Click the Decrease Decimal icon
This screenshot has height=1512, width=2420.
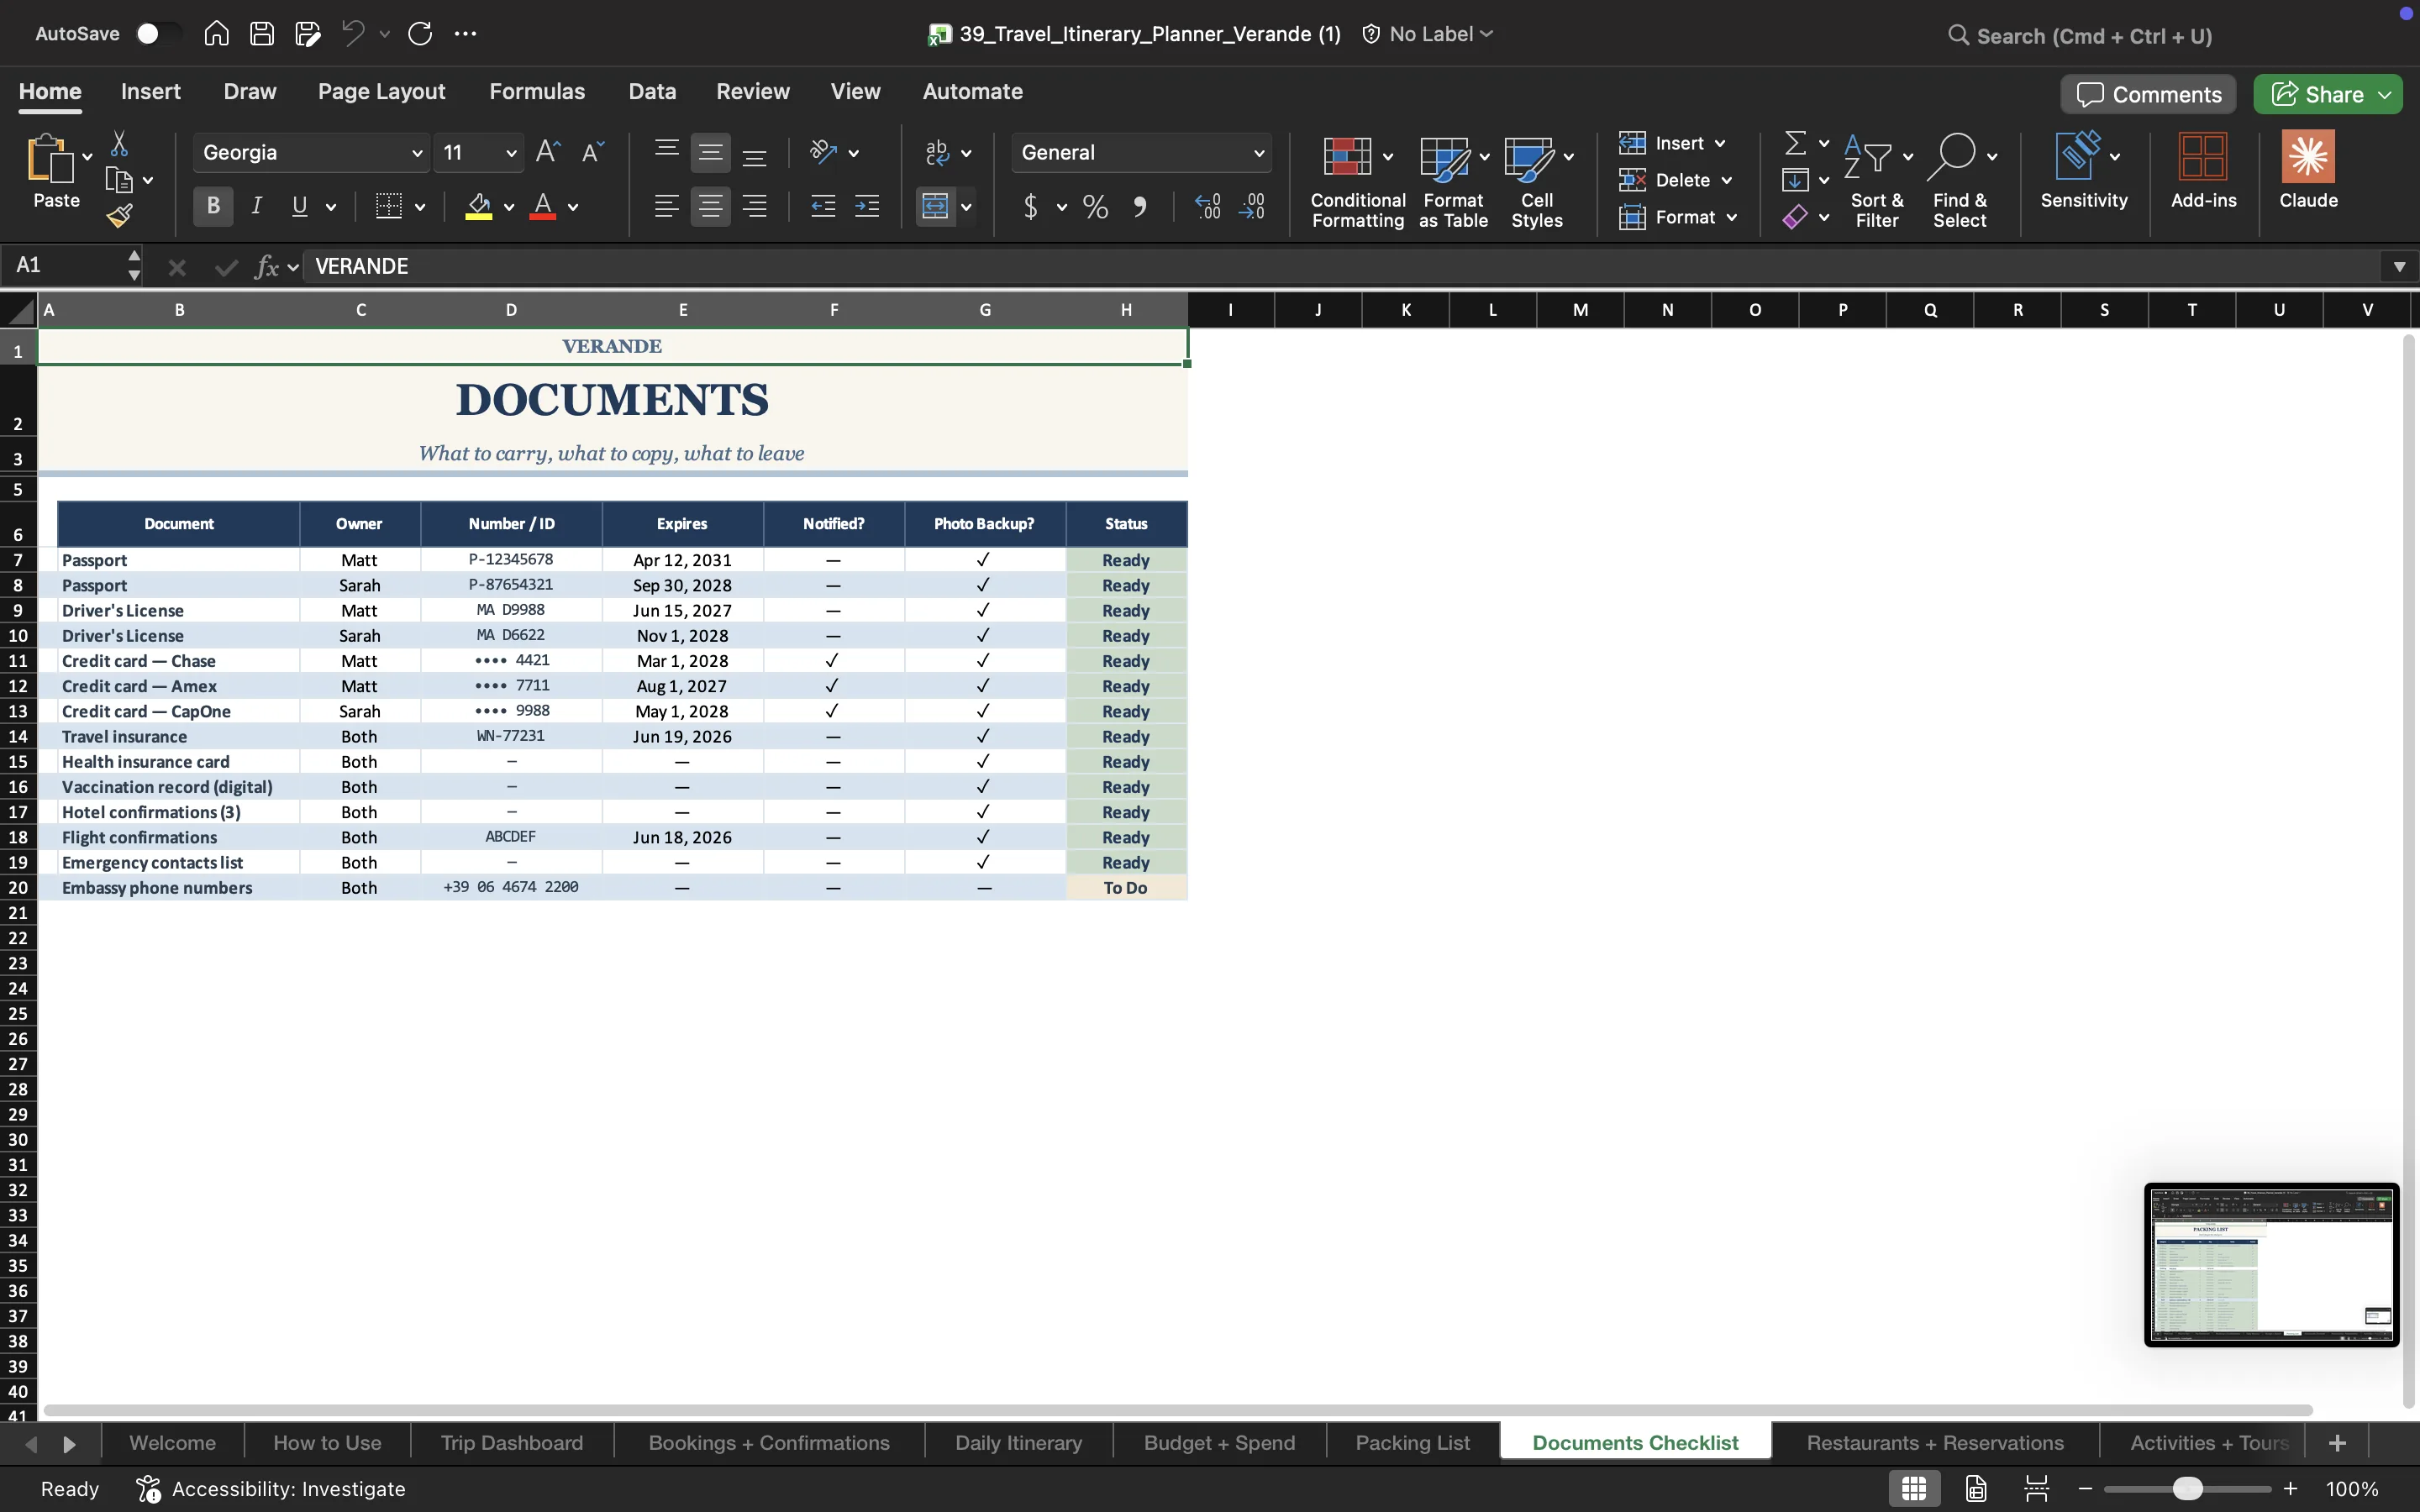1252,207
